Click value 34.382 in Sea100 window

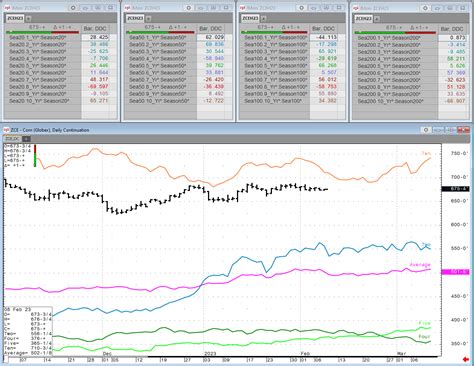[x=327, y=100]
